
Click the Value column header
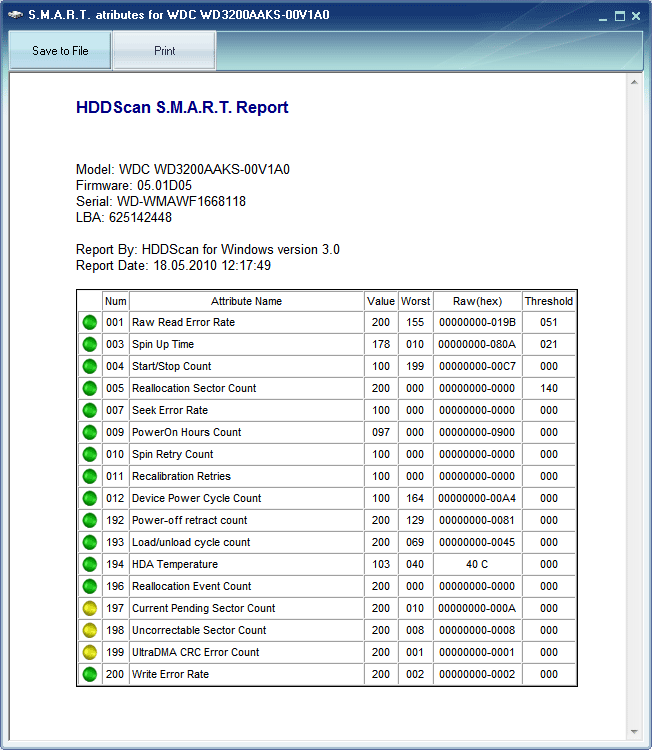click(x=381, y=301)
